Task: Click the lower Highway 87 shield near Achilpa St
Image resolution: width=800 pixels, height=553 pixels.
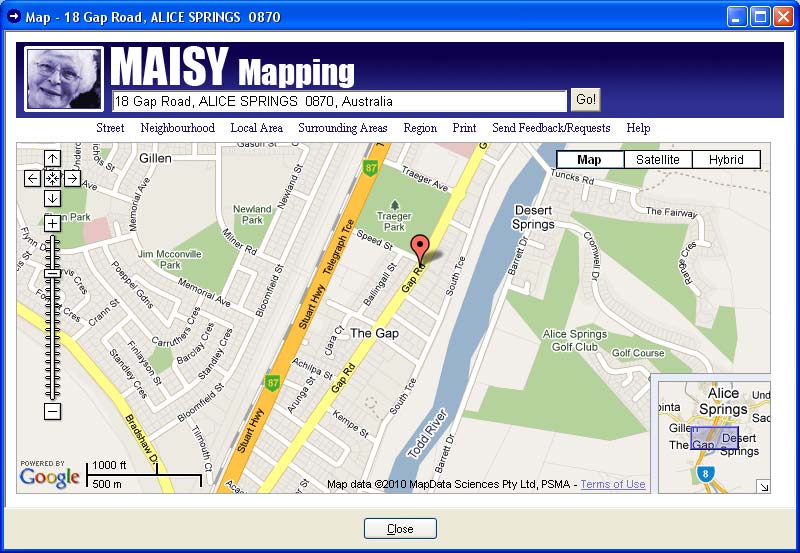Action: (x=272, y=383)
